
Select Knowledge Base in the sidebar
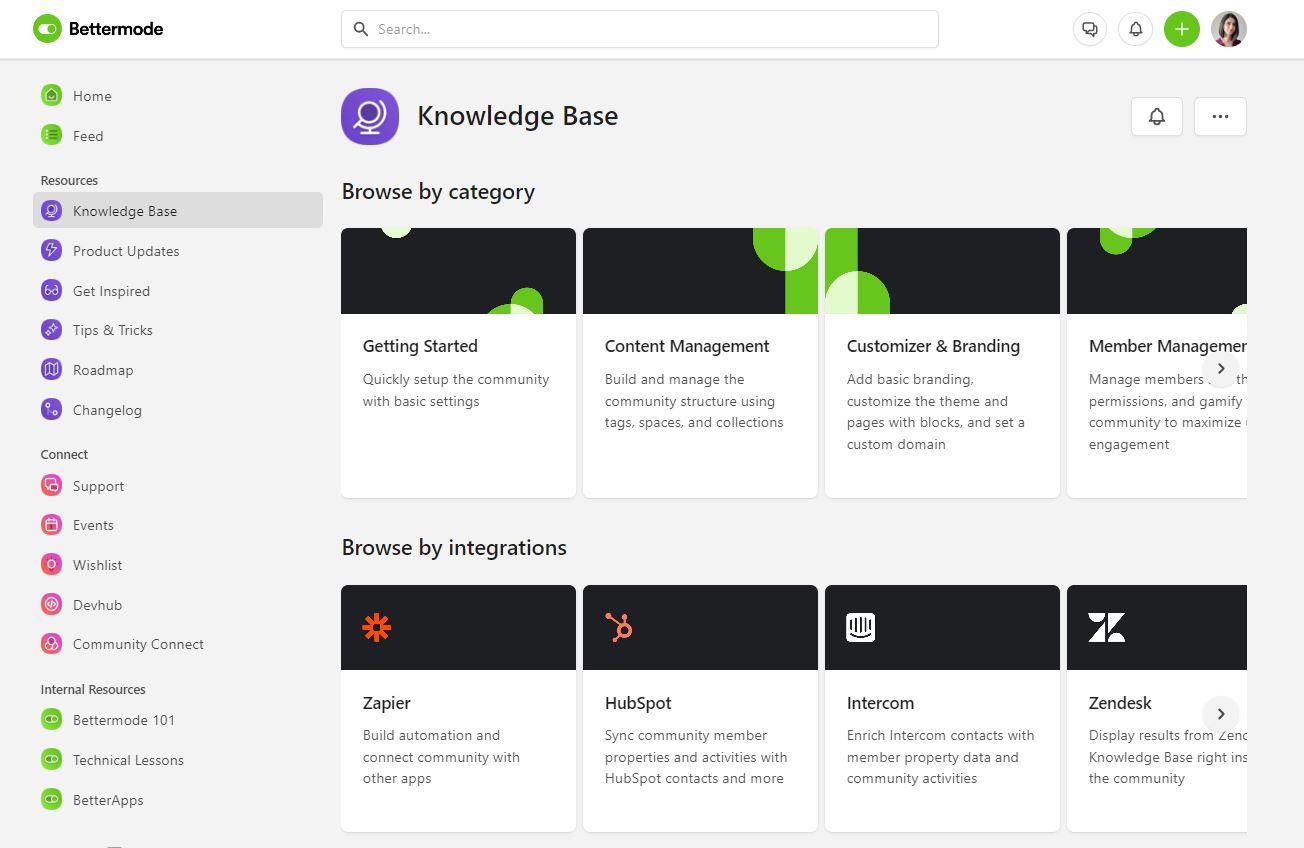(178, 211)
